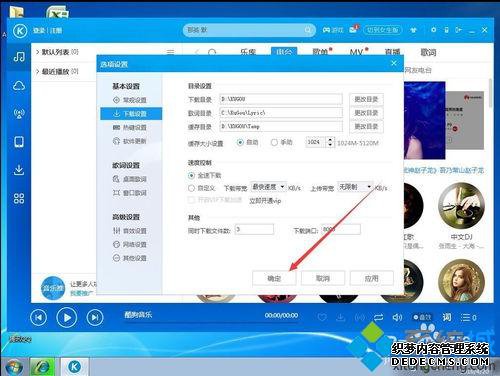Click 更改目录 for lyrics directory

[366, 113]
